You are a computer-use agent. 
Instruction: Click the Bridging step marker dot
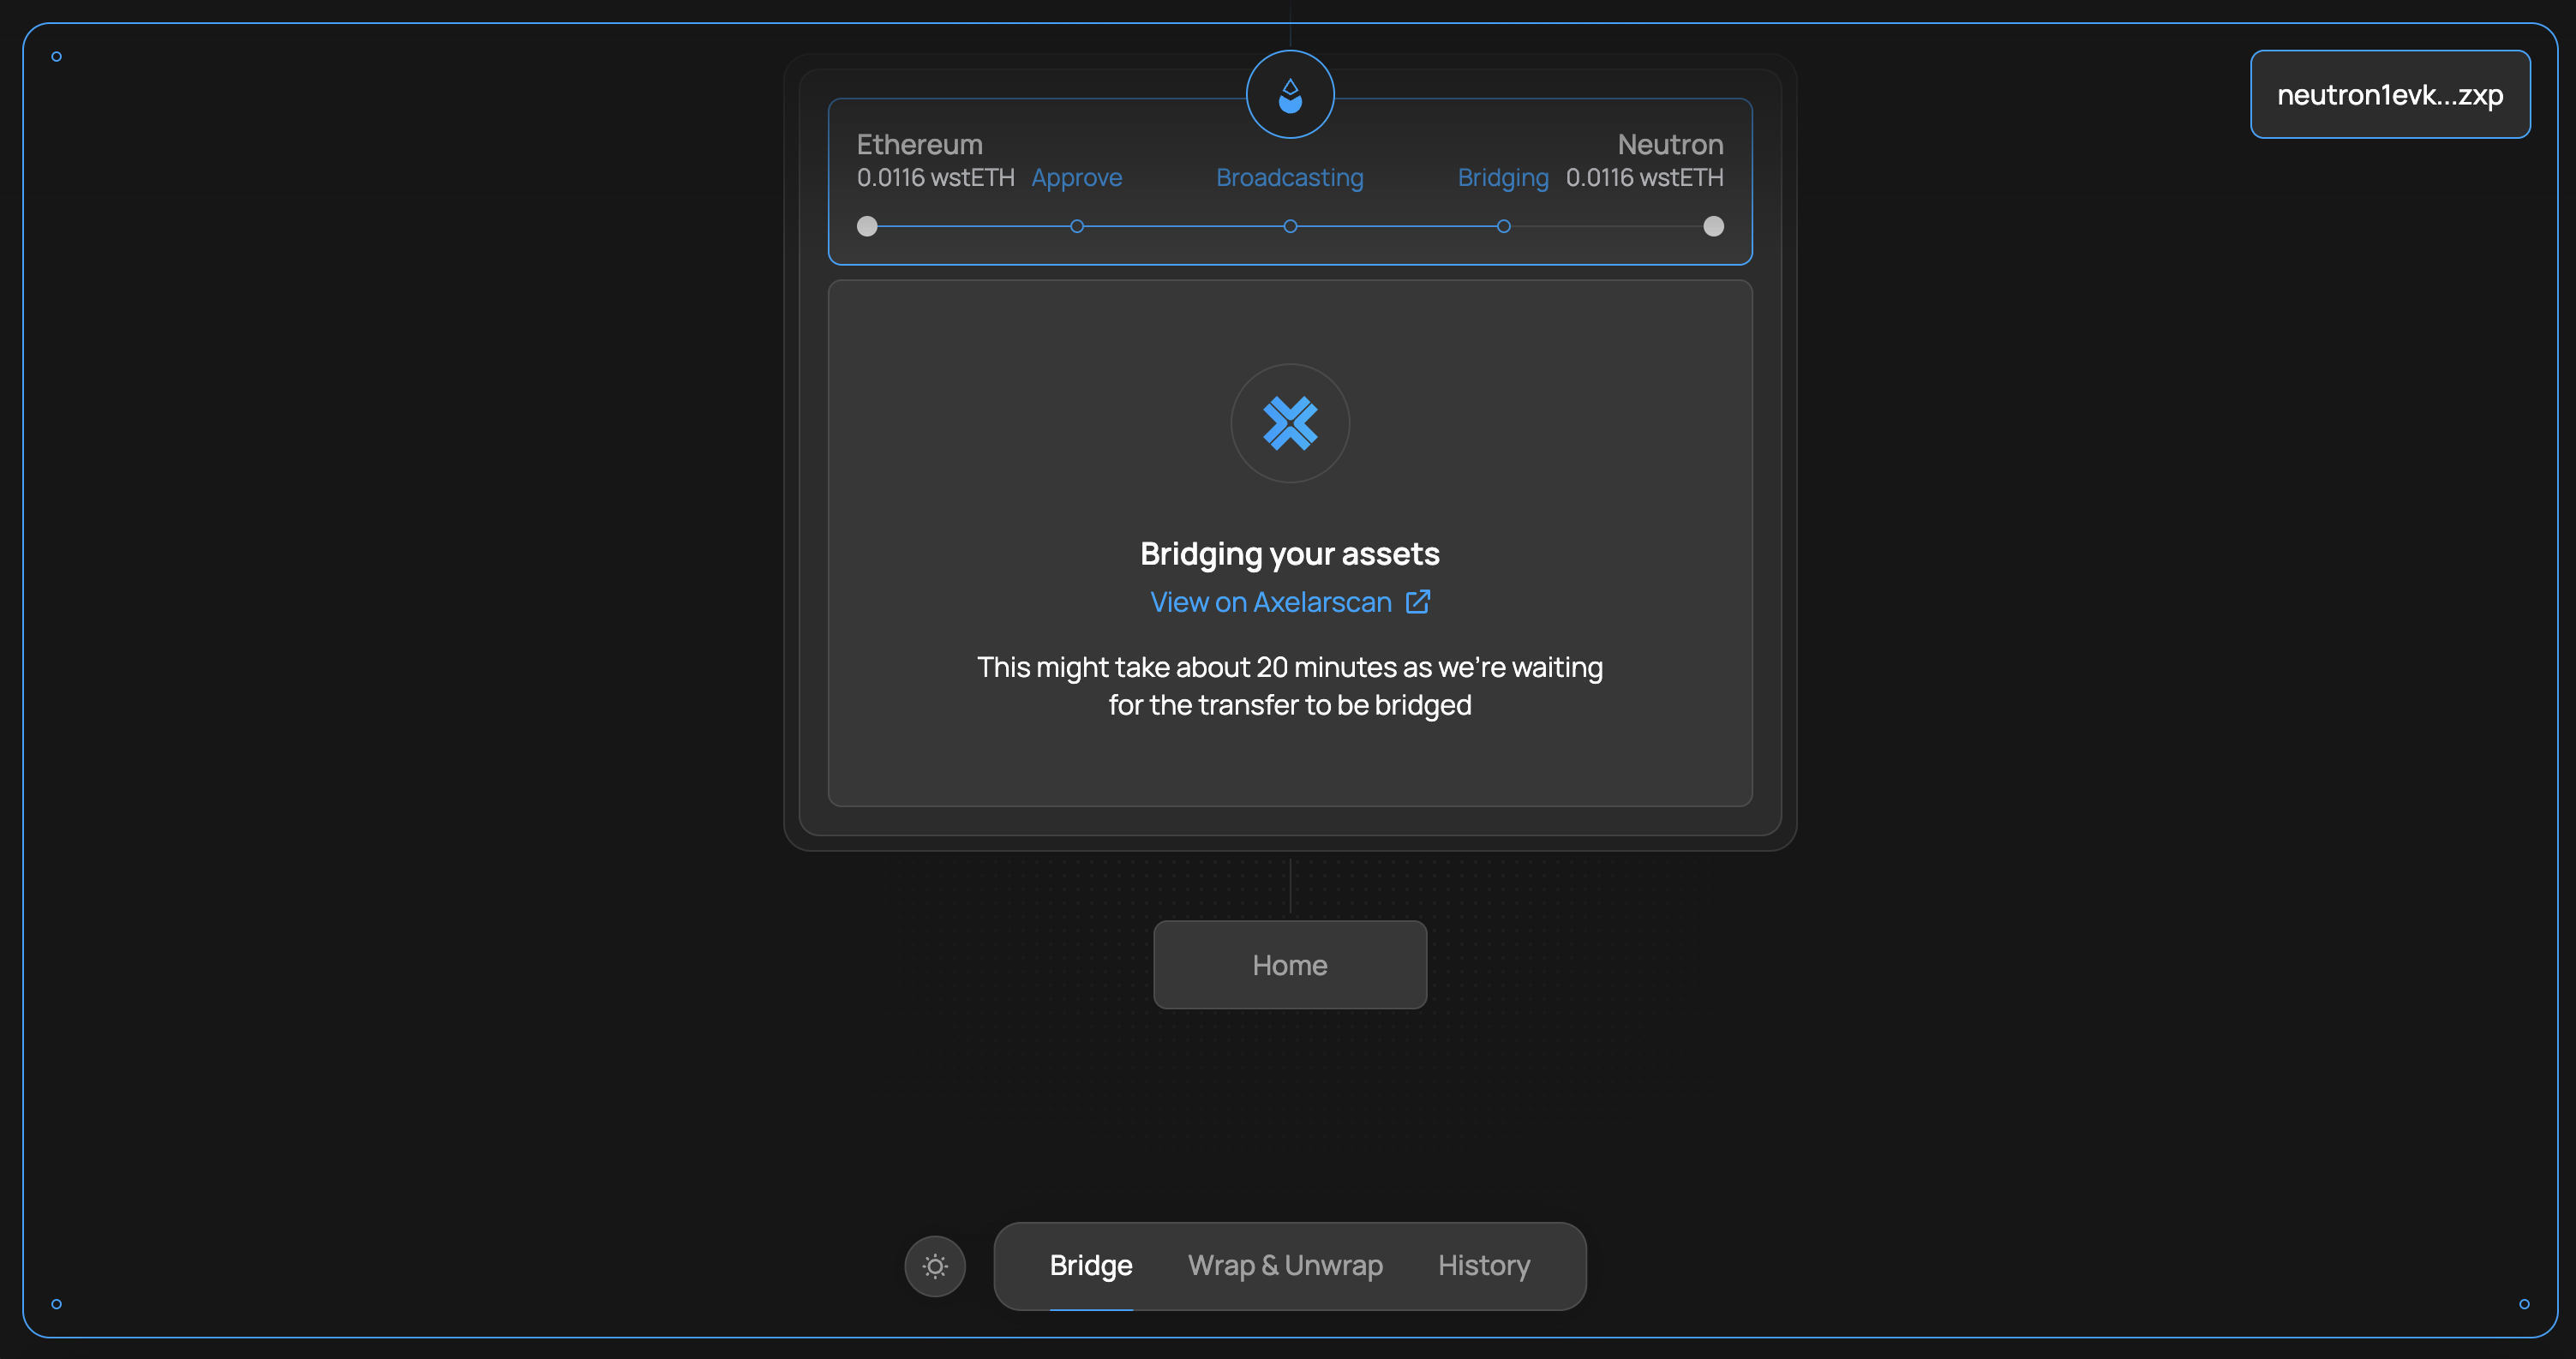(x=1503, y=226)
